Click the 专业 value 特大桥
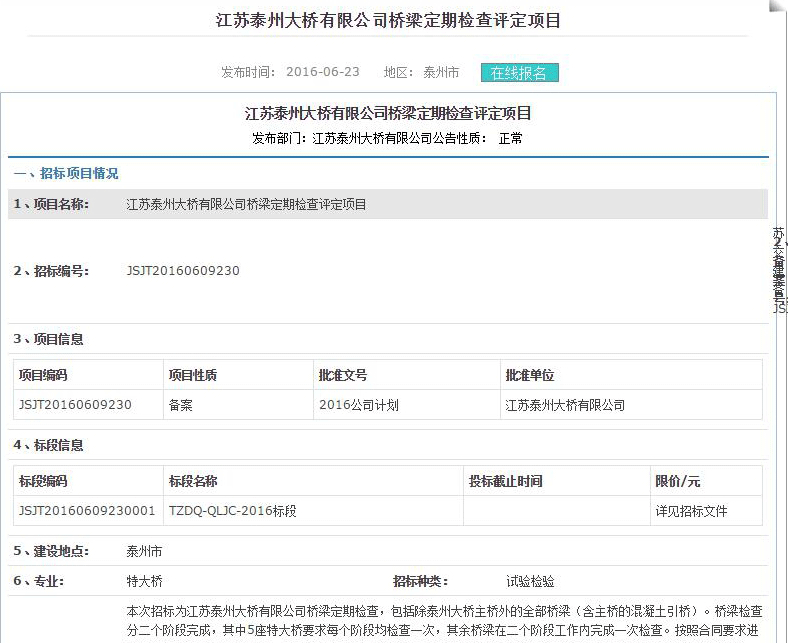Image resolution: width=788 pixels, height=643 pixels. (144, 582)
